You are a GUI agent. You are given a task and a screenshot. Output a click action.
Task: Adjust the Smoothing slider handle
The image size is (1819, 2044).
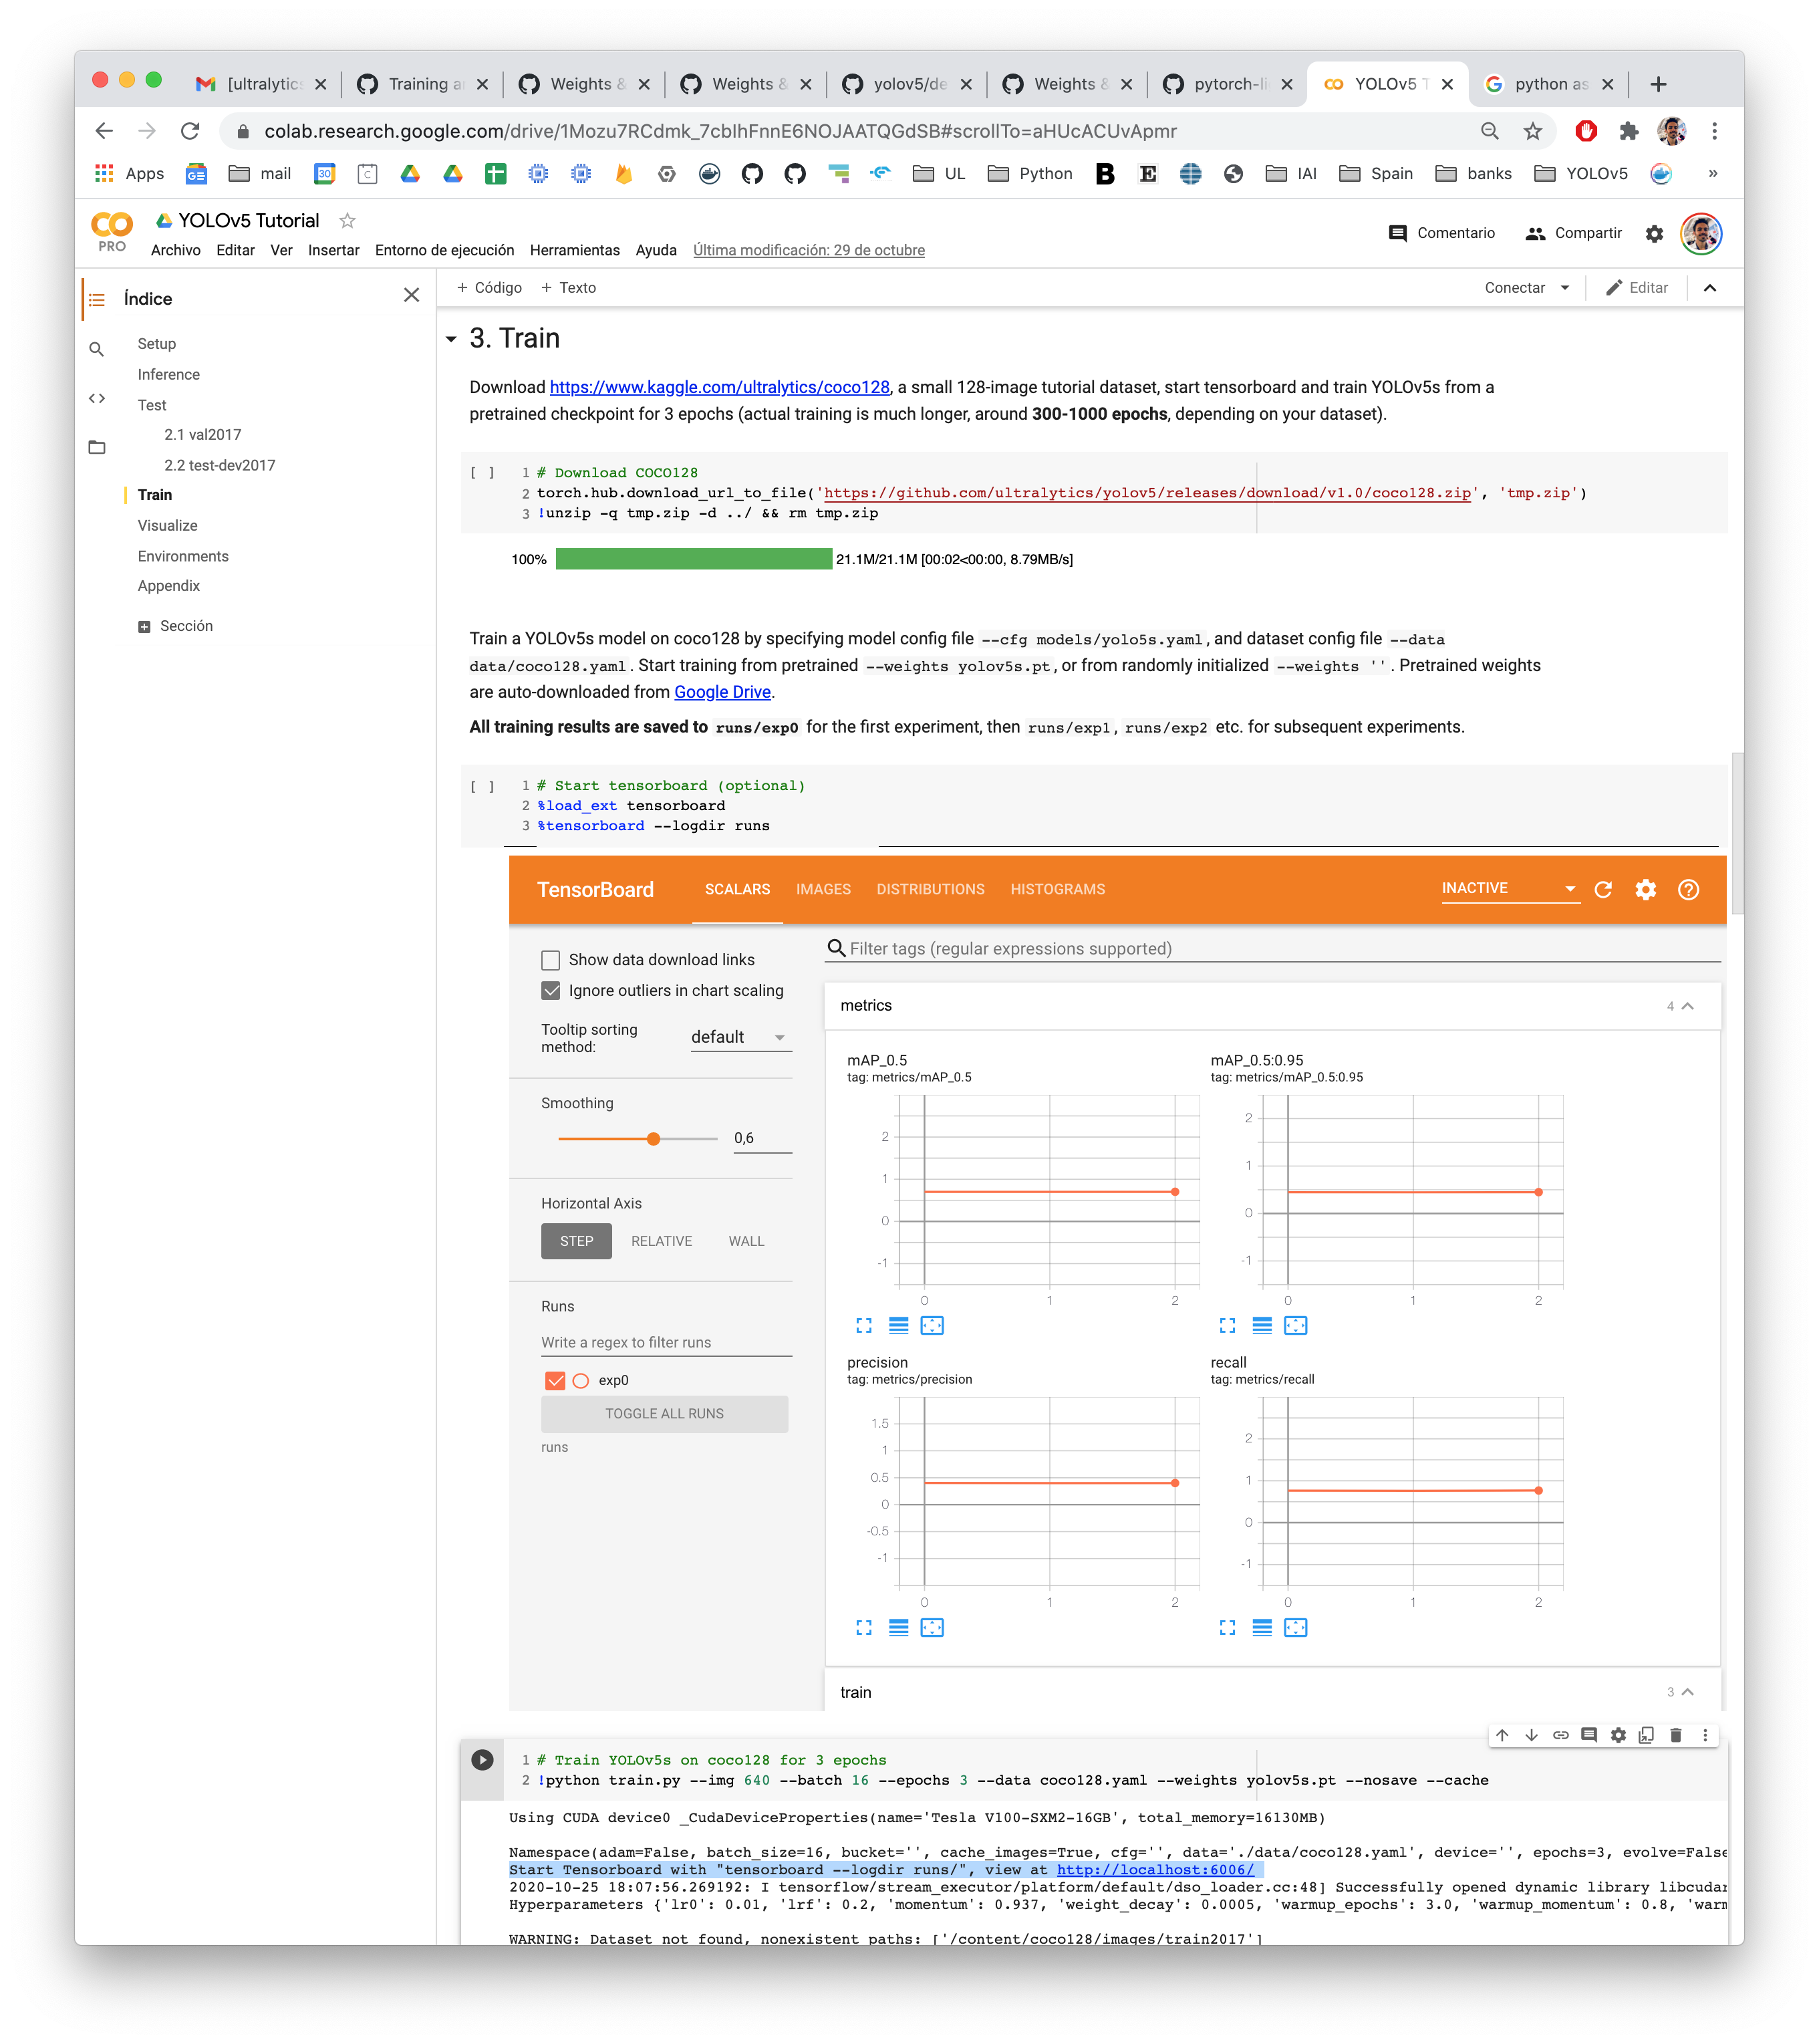click(653, 1139)
